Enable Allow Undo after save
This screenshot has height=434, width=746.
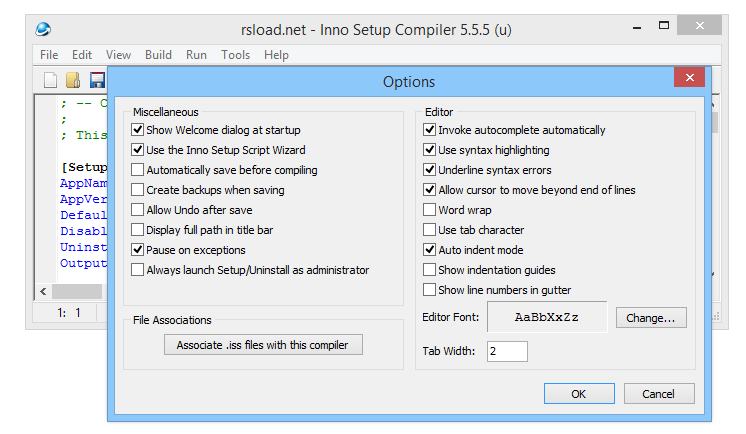pos(137,210)
